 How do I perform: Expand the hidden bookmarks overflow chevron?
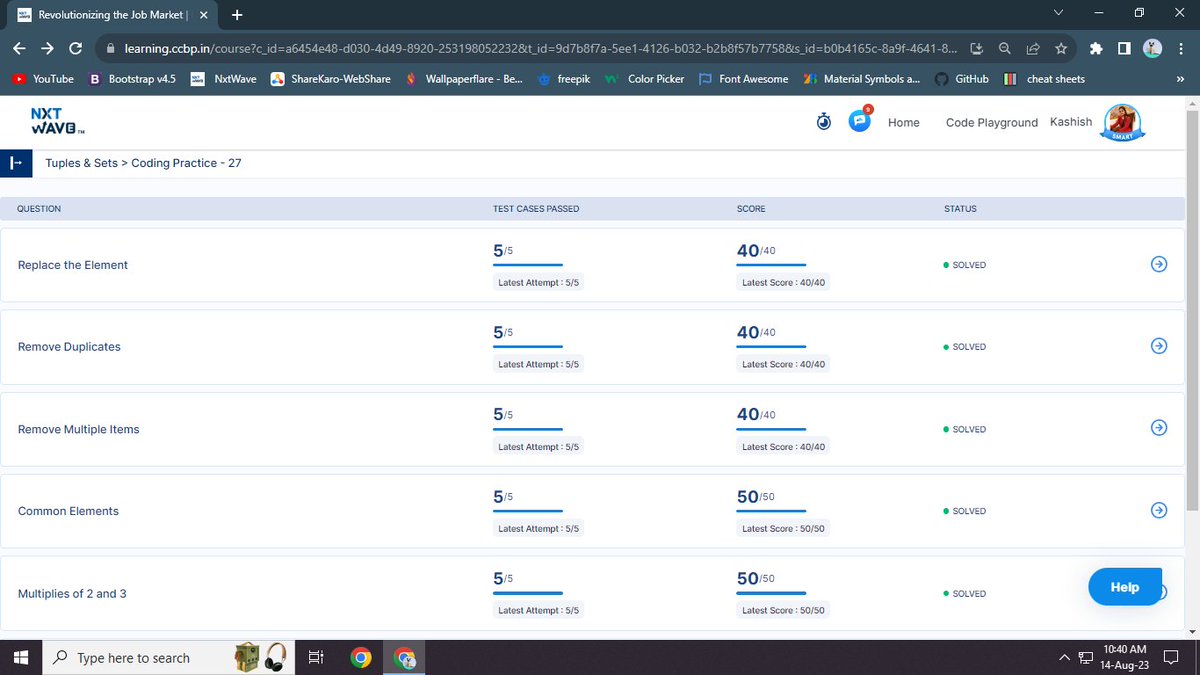[1182, 79]
